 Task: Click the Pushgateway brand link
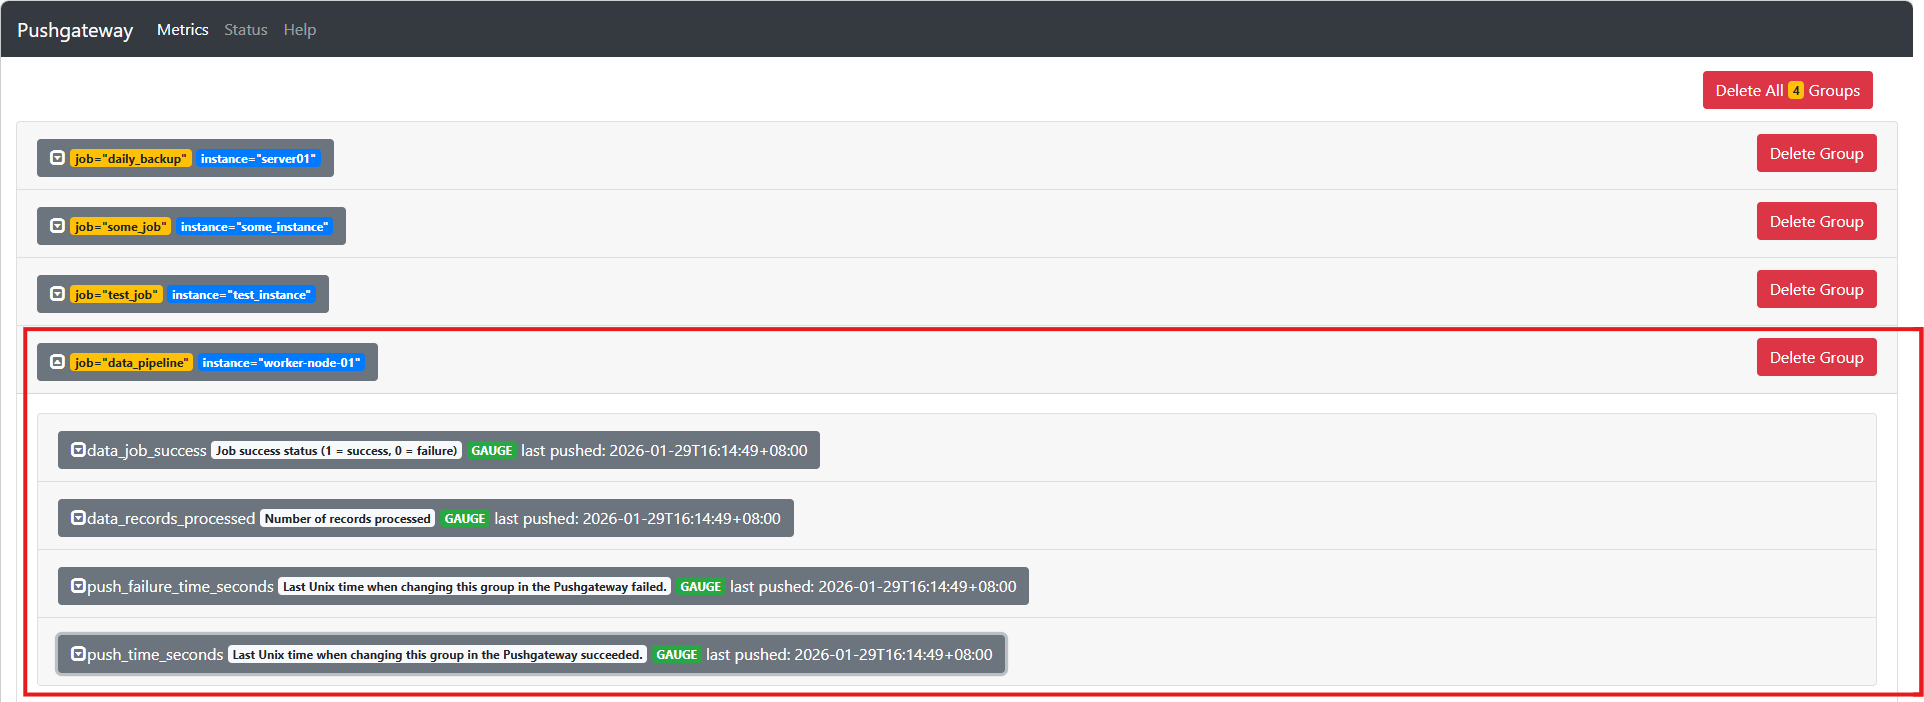[75, 30]
